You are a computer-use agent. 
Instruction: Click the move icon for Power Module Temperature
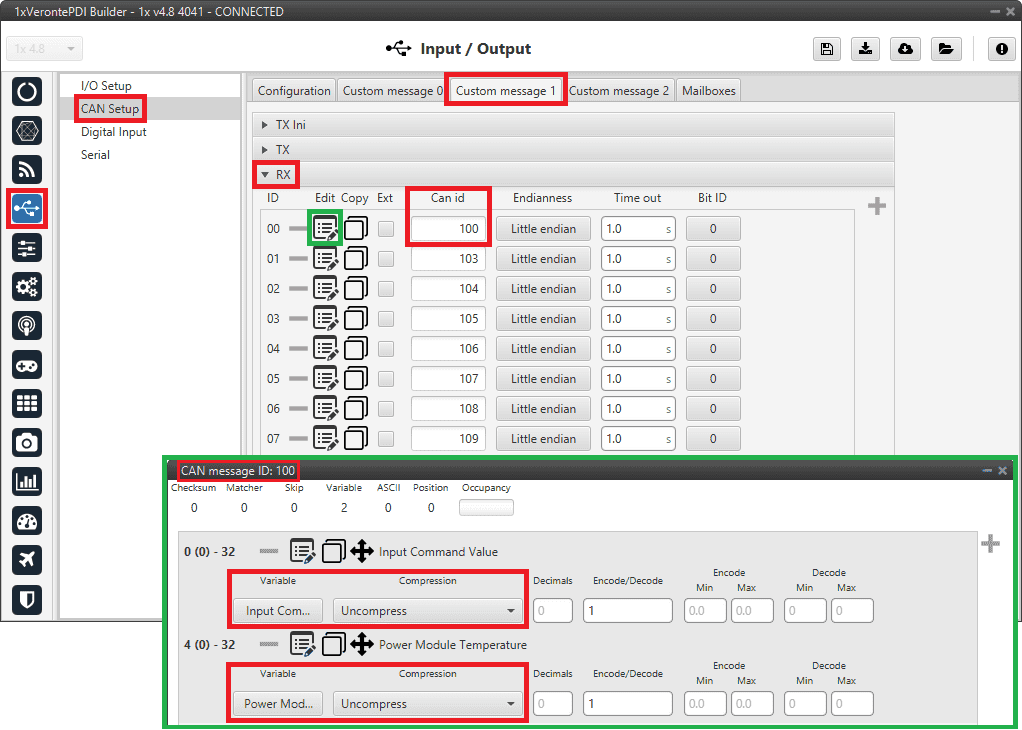pos(362,644)
